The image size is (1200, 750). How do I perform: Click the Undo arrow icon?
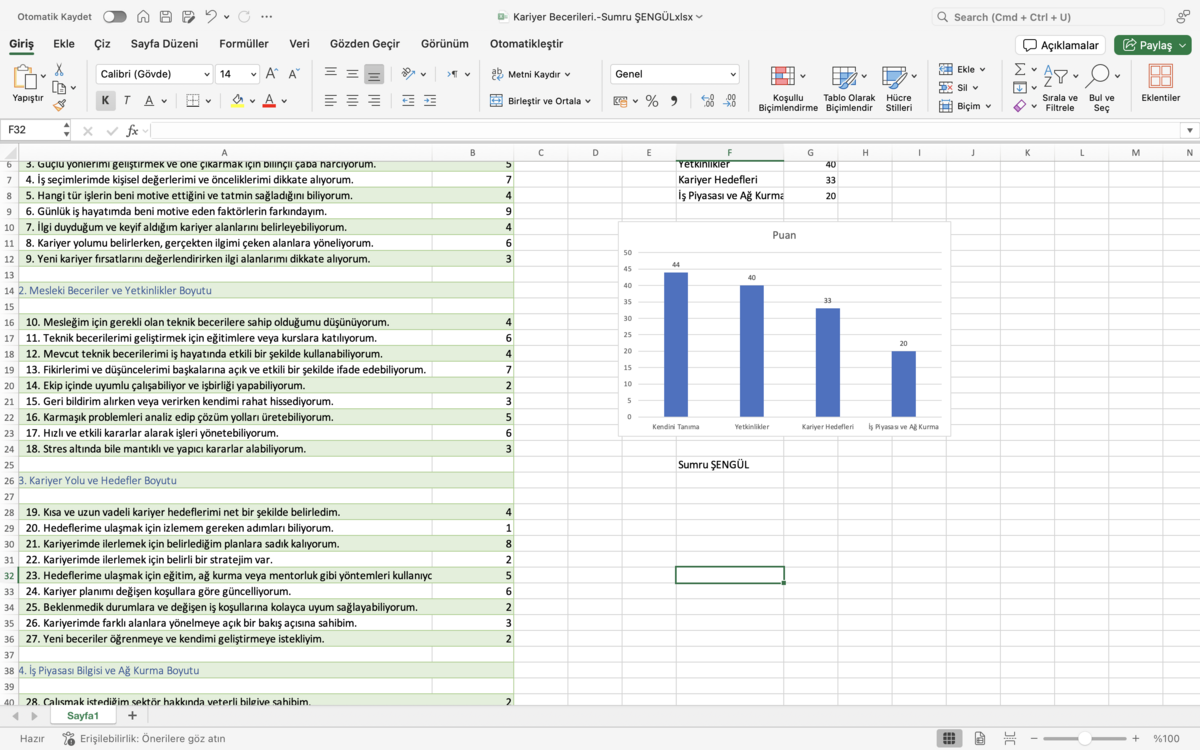point(210,17)
